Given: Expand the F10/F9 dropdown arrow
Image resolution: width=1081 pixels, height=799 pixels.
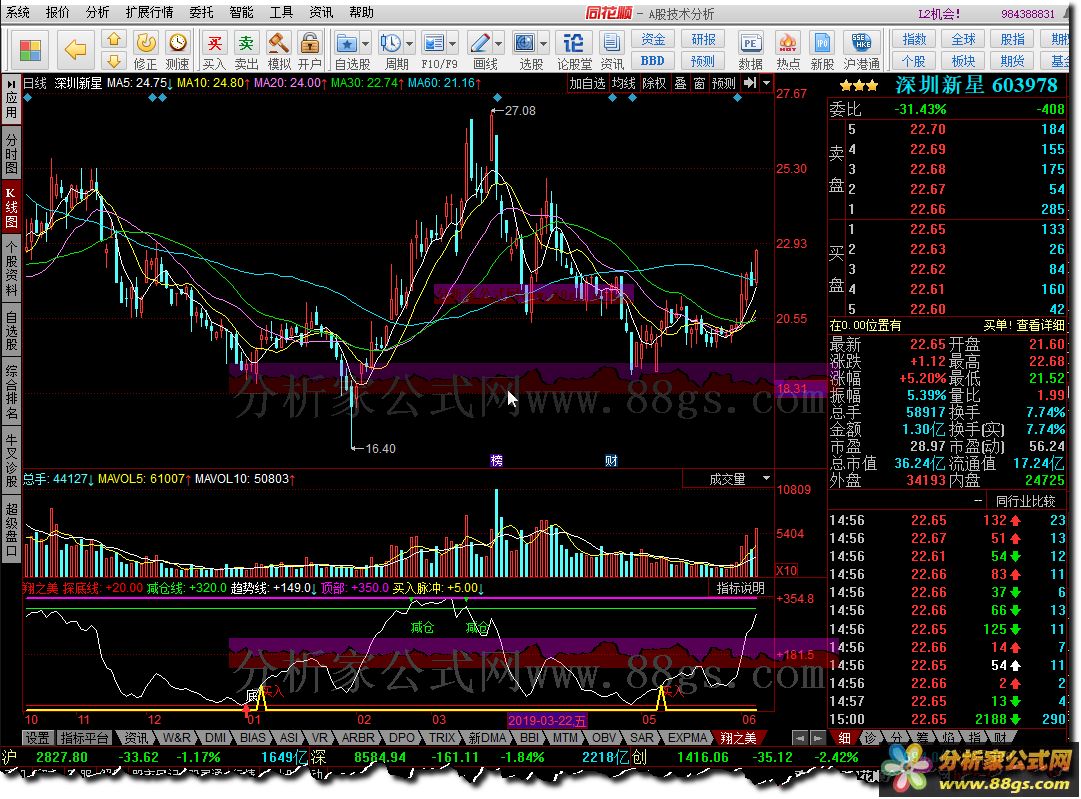Looking at the screenshot, I should click(453, 44).
